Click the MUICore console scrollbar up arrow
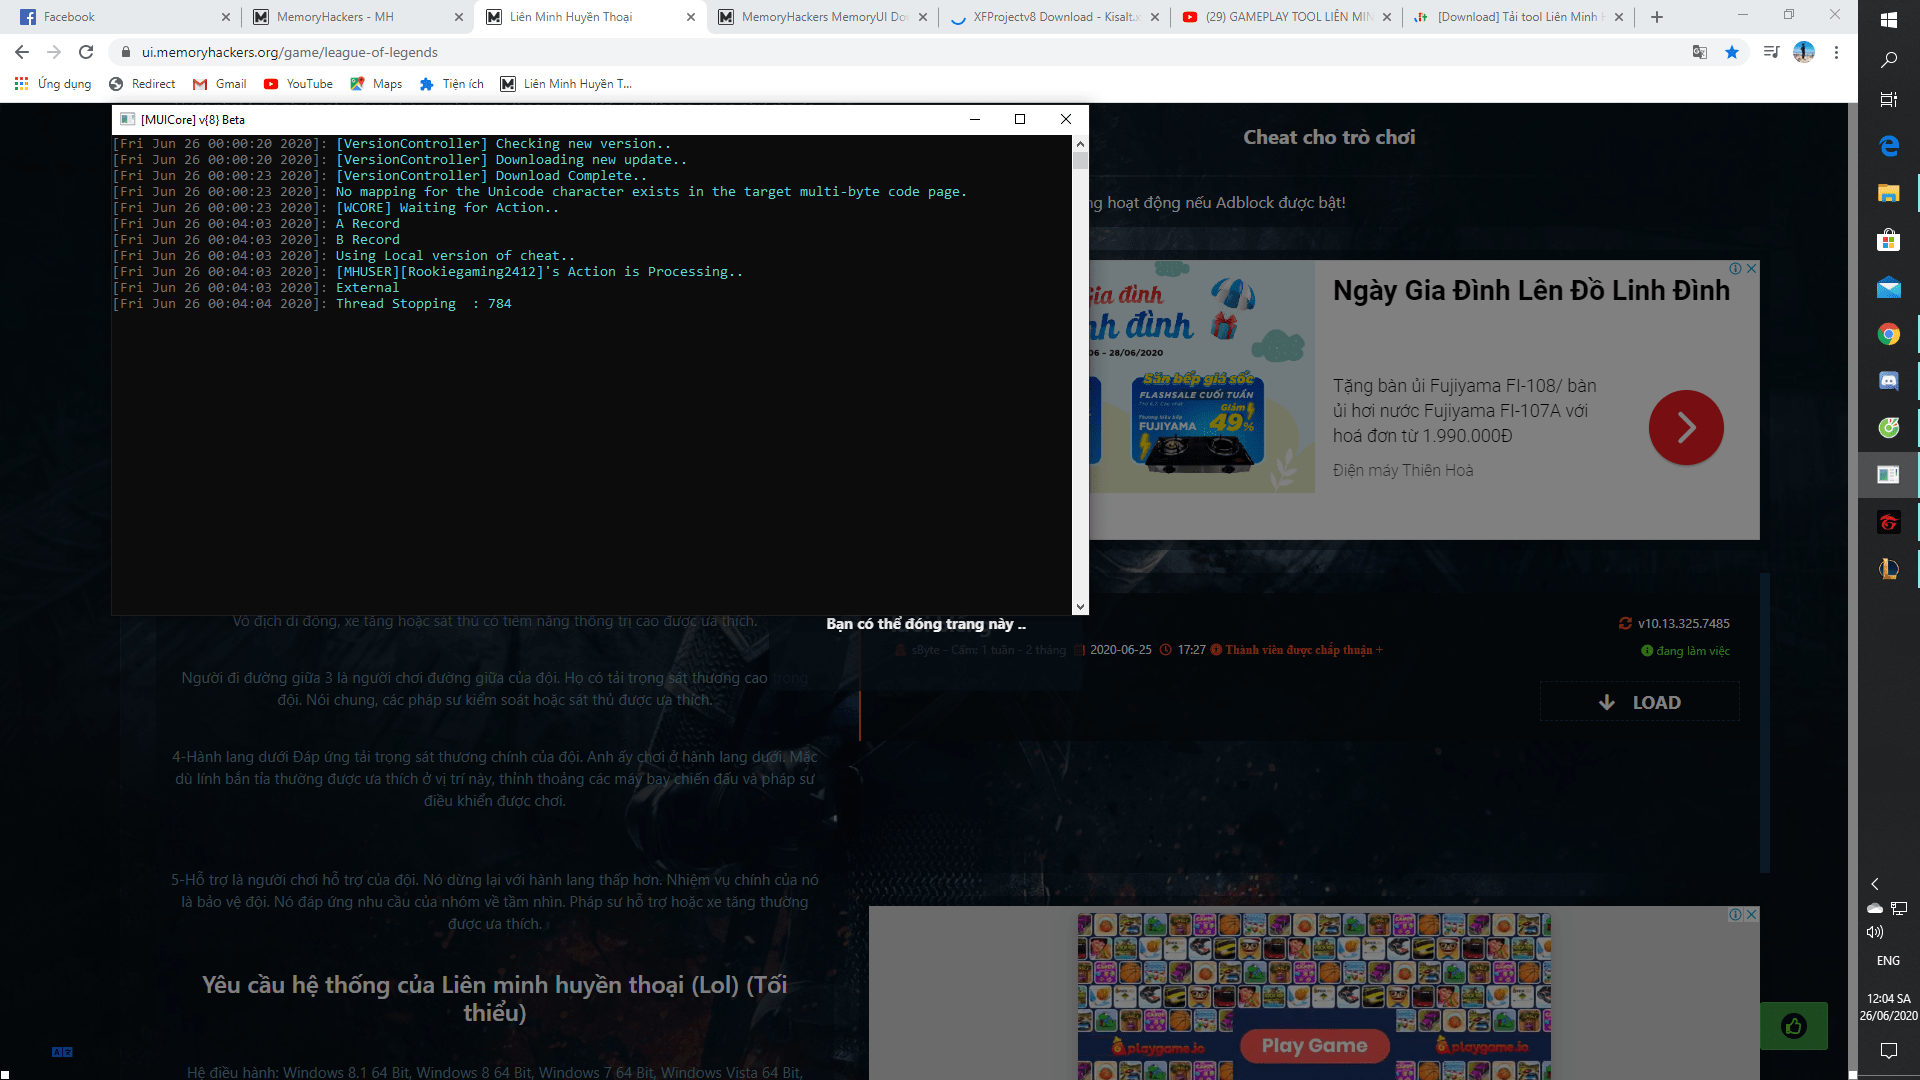 (1080, 144)
